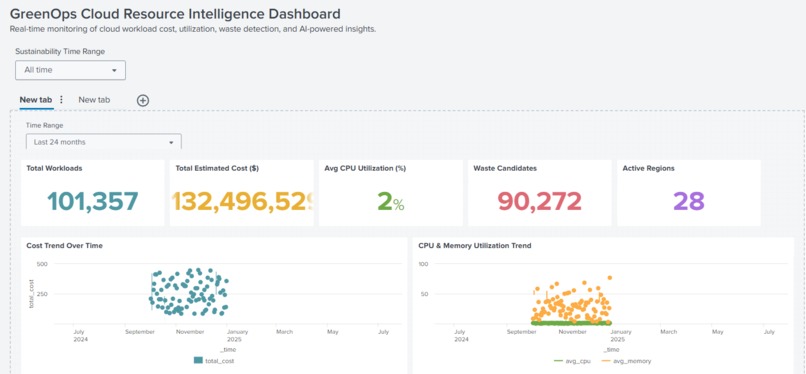Open the Sustainability Time Range dropdown
The height and width of the screenshot is (374, 806).
click(x=70, y=70)
